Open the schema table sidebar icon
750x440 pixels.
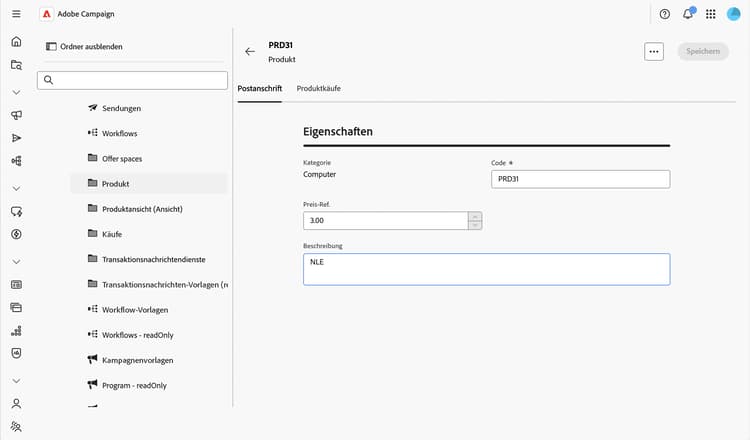pos(16,285)
